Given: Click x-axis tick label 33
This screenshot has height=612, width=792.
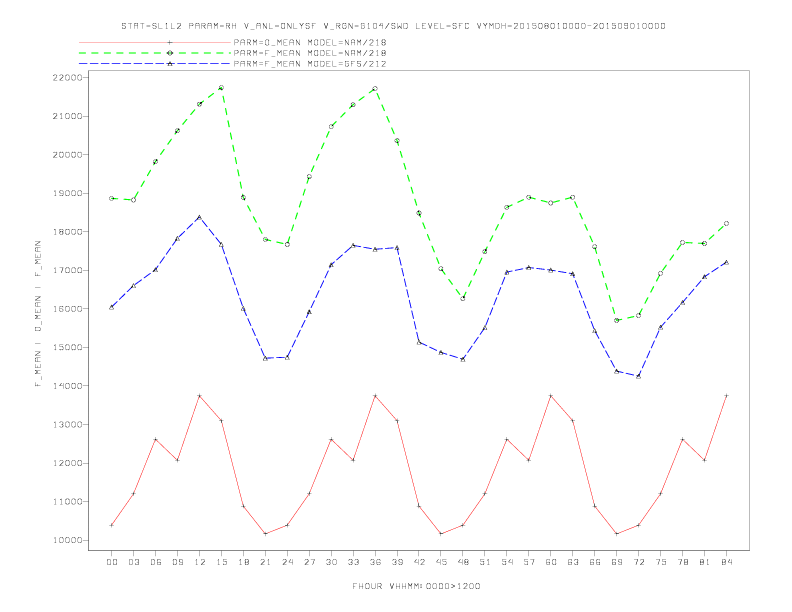Looking at the screenshot, I should click(x=353, y=562).
